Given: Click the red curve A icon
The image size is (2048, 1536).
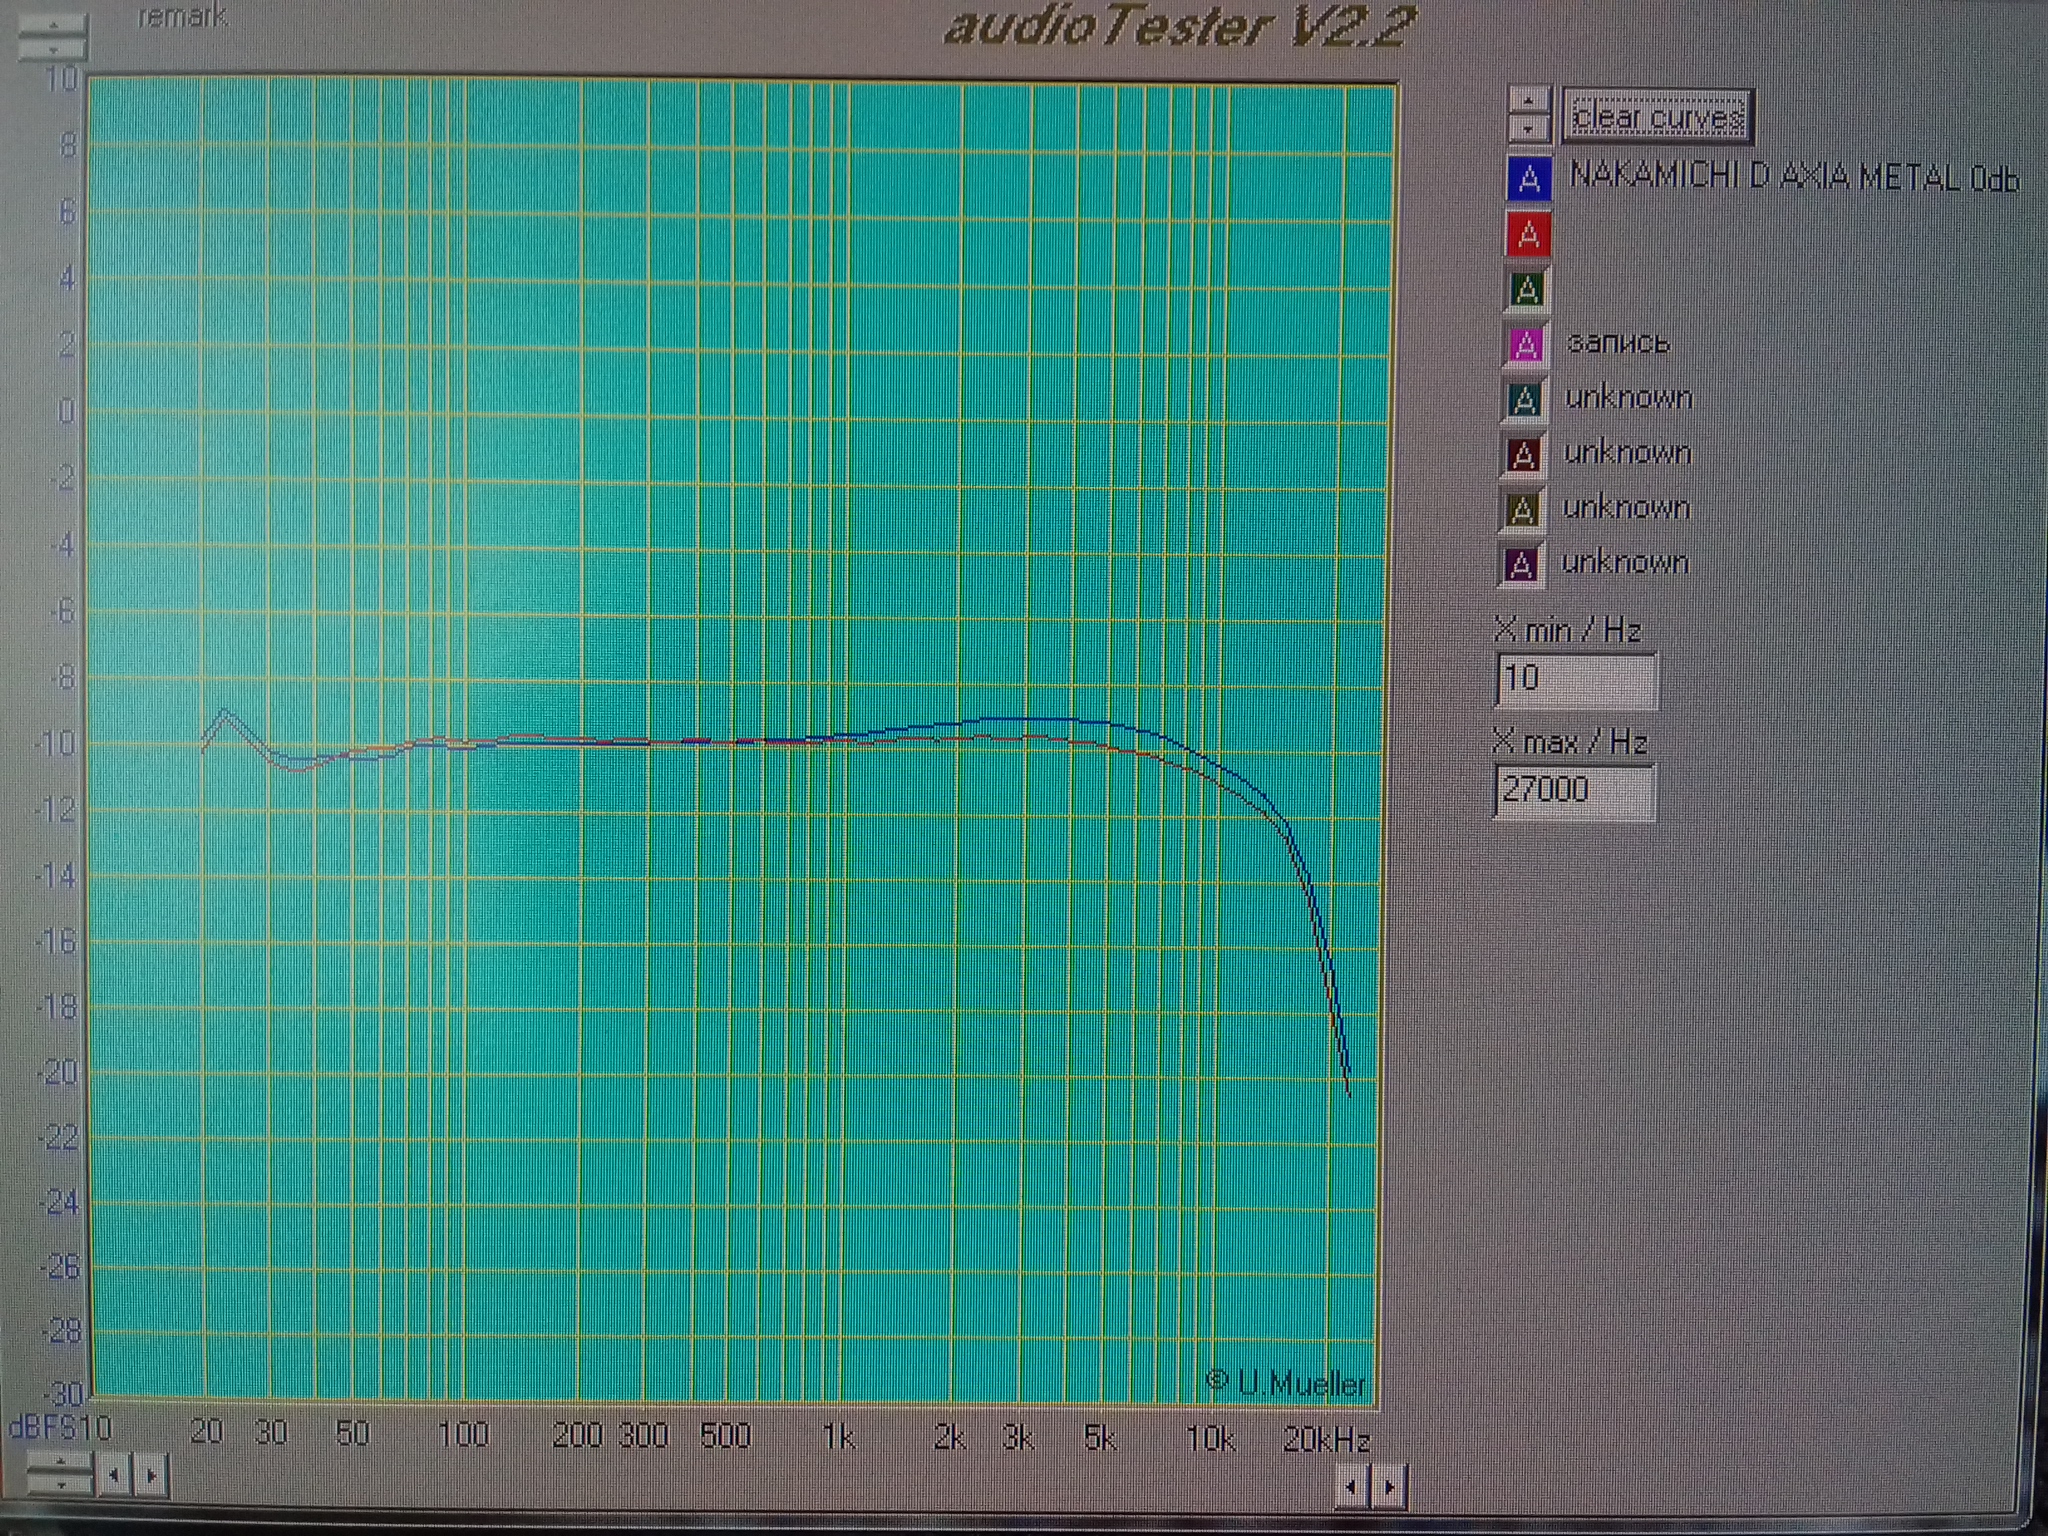Looking at the screenshot, I should click(1527, 235).
